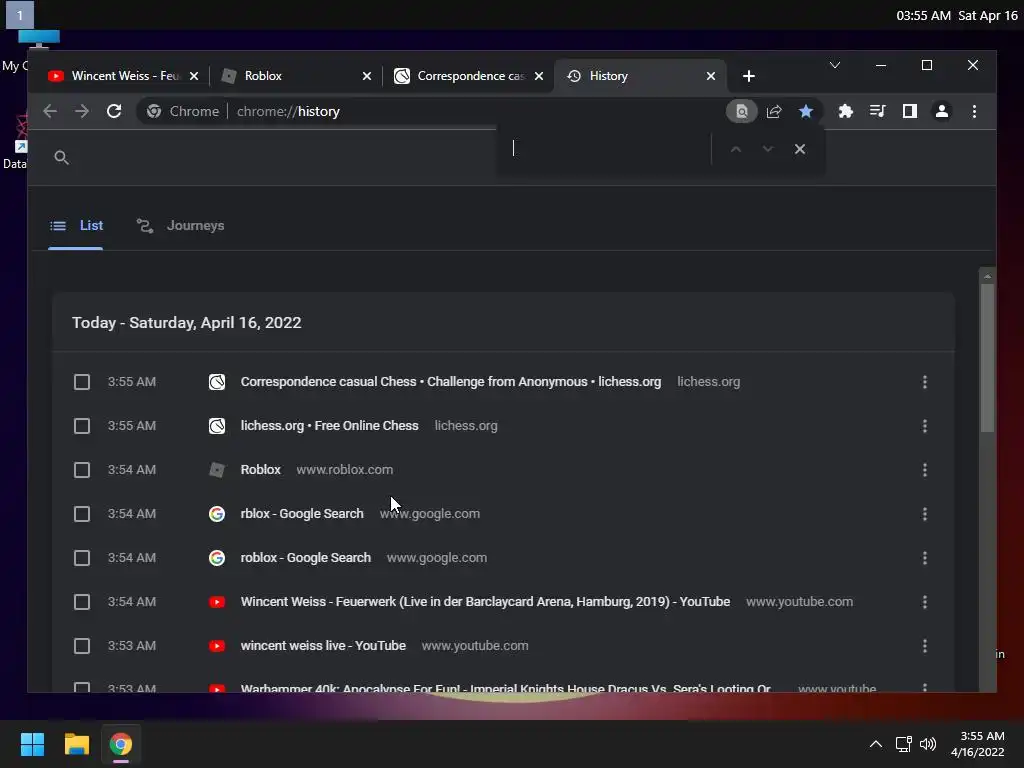This screenshot has width=1024, height=768.
Task: Switch to the Roblox tab
Action: pos(296,76)
